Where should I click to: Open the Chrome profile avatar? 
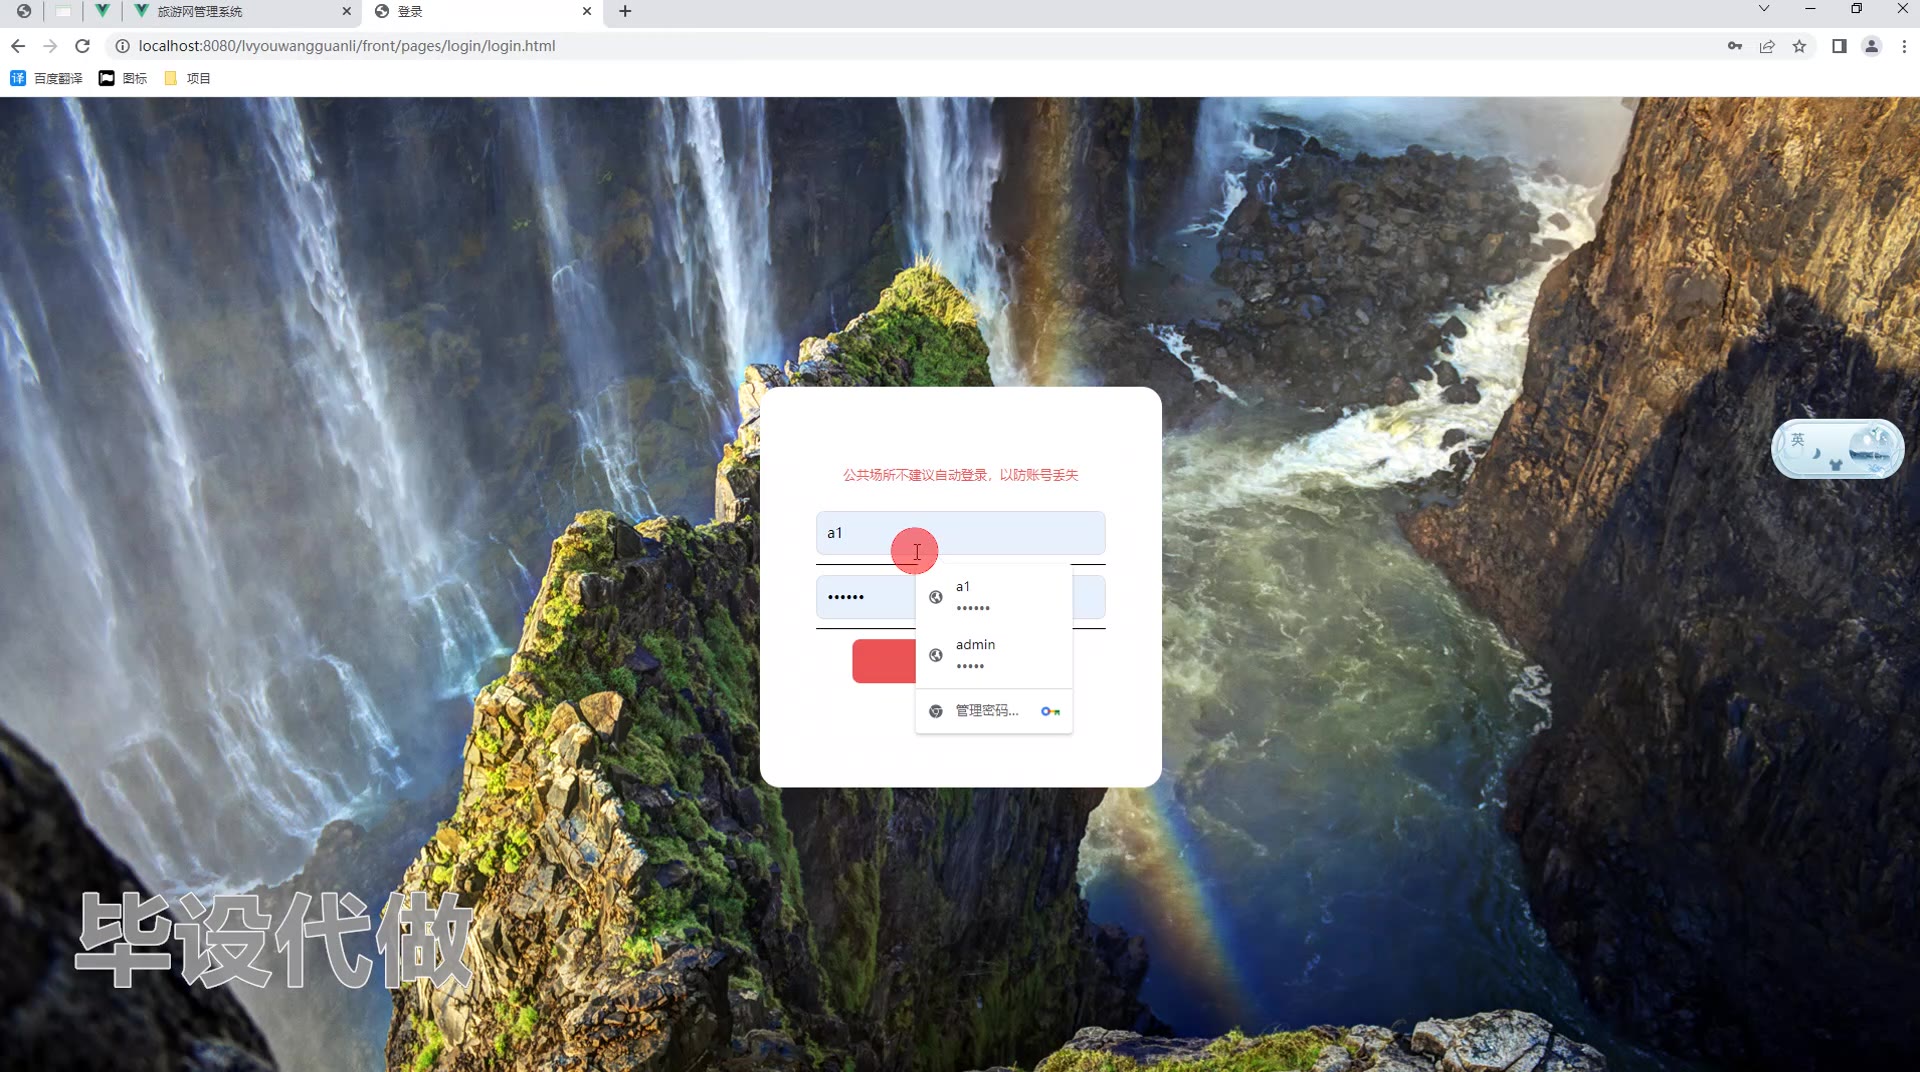1872,46
